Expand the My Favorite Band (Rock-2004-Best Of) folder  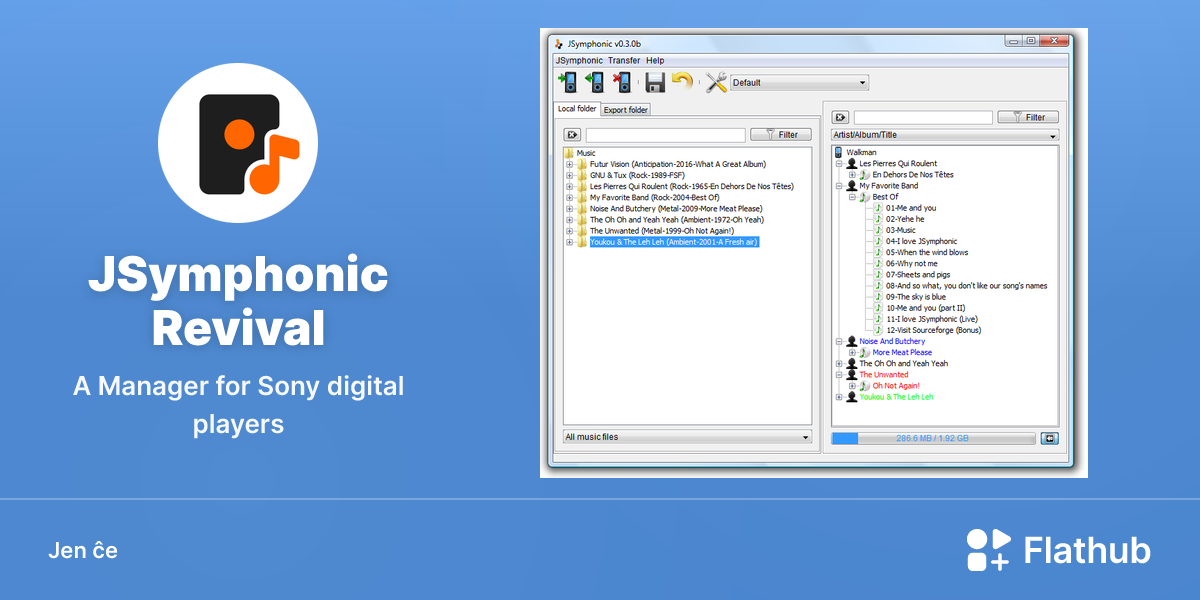pyautogui.click(x=570, y=197)
